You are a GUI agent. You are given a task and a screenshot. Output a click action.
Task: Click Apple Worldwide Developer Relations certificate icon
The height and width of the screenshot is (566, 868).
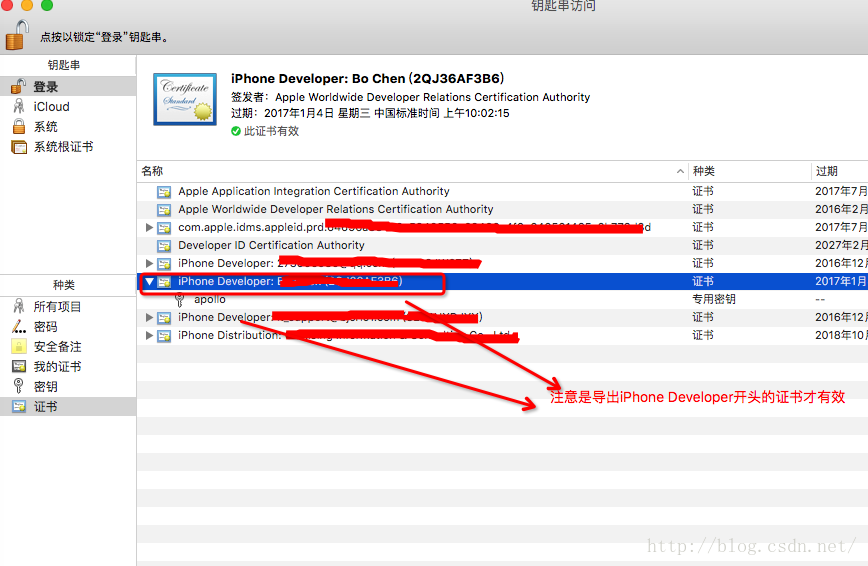(x=164, y=210)
